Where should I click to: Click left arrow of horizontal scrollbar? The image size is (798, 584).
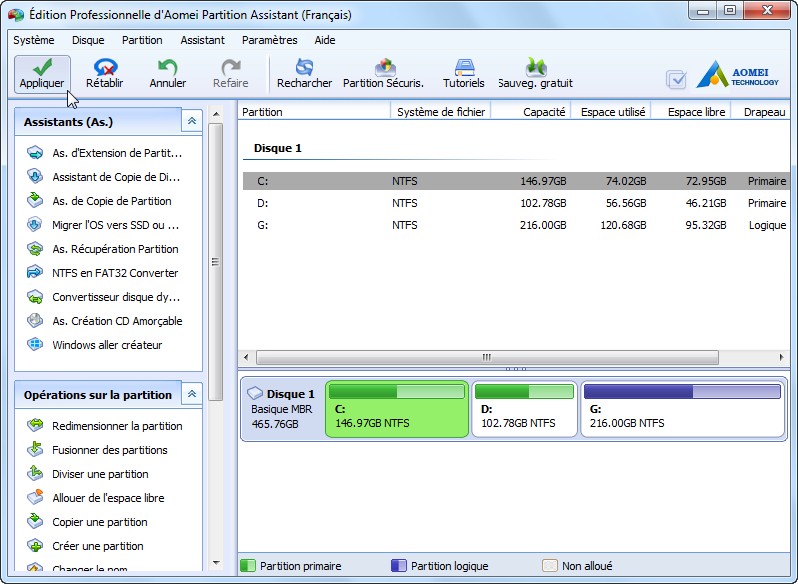246,357
